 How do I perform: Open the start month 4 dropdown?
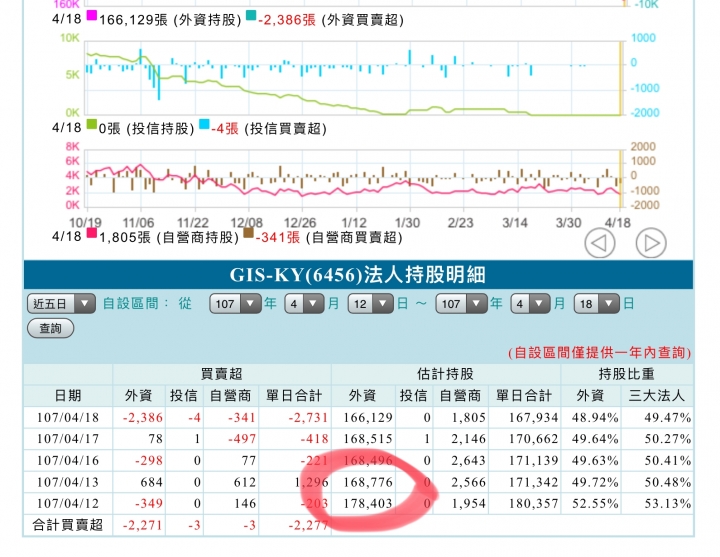[x=304, y=304]
